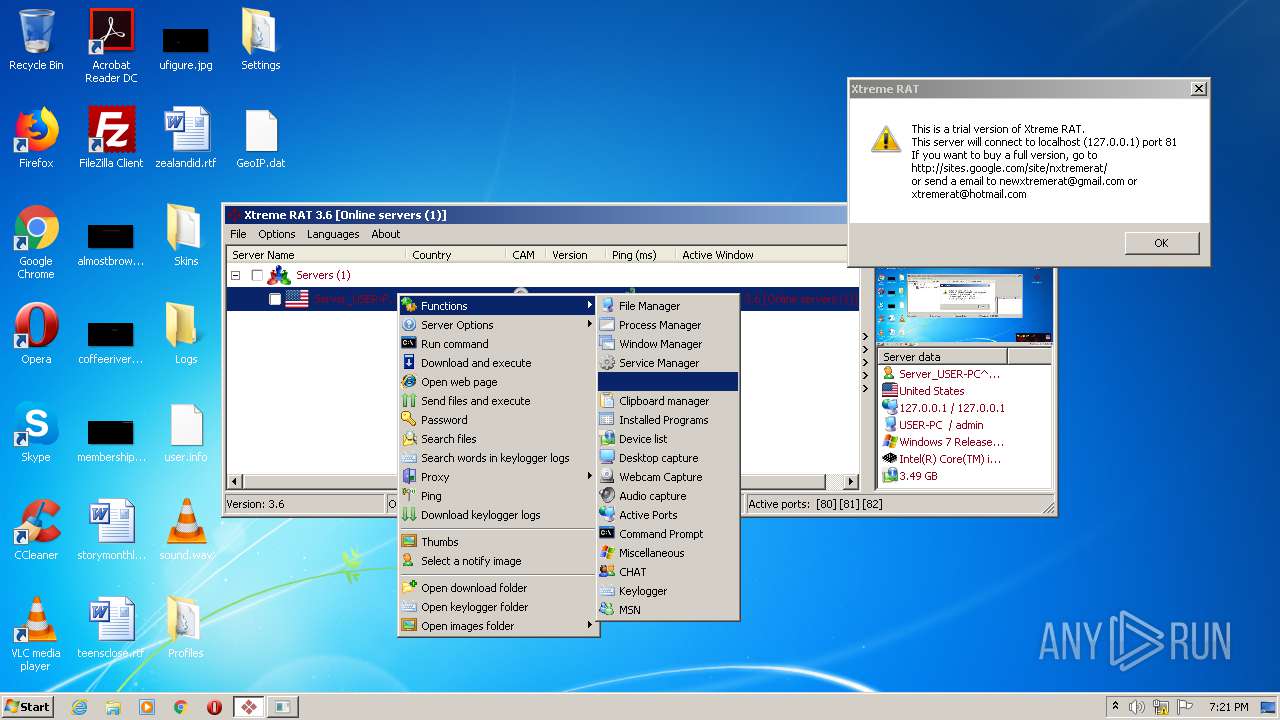Choose Run command in context menu
1280x720 pixels.
click(498, 344)
